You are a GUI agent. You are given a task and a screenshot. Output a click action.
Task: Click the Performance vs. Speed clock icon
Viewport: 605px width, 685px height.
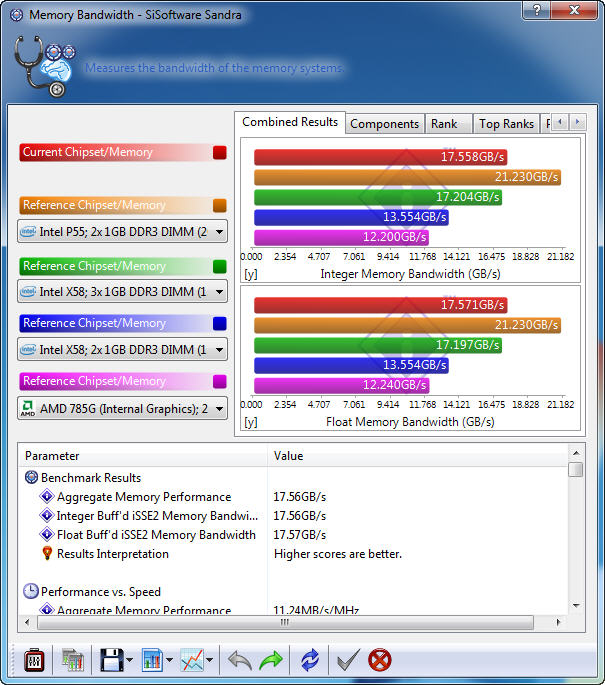coord(31,592)
